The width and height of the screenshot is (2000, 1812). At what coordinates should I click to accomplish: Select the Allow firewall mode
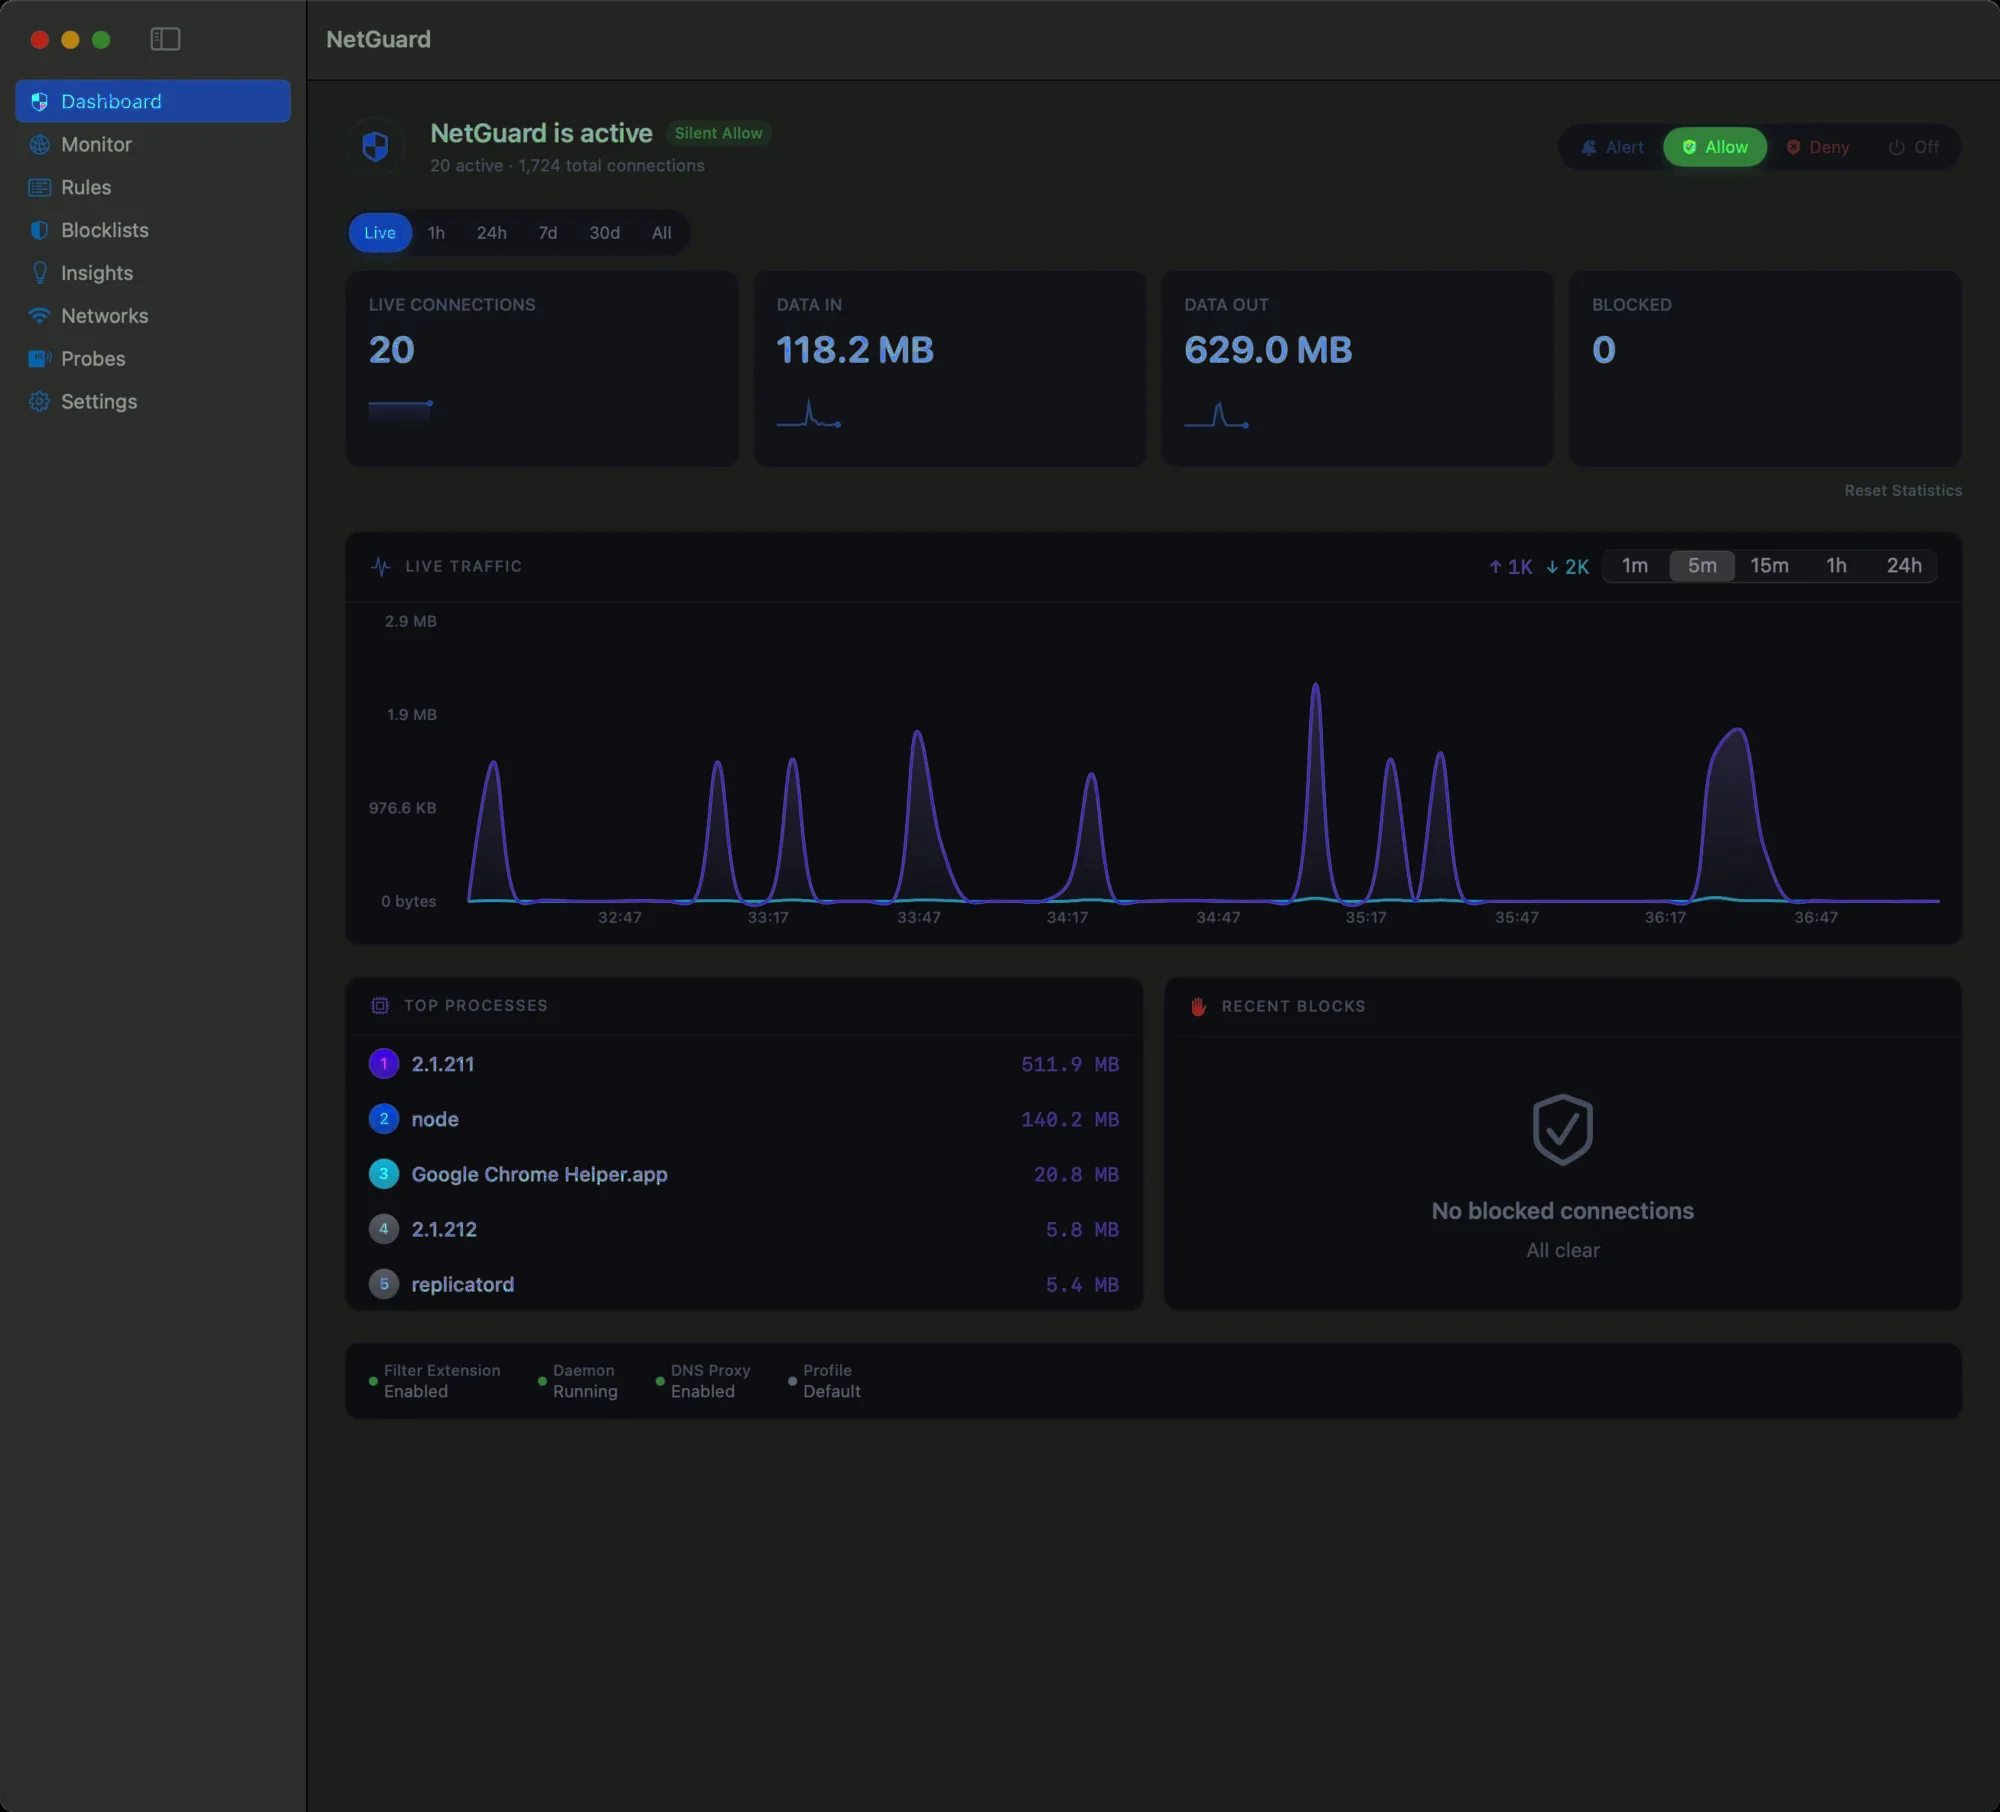tap(1715, 147)
